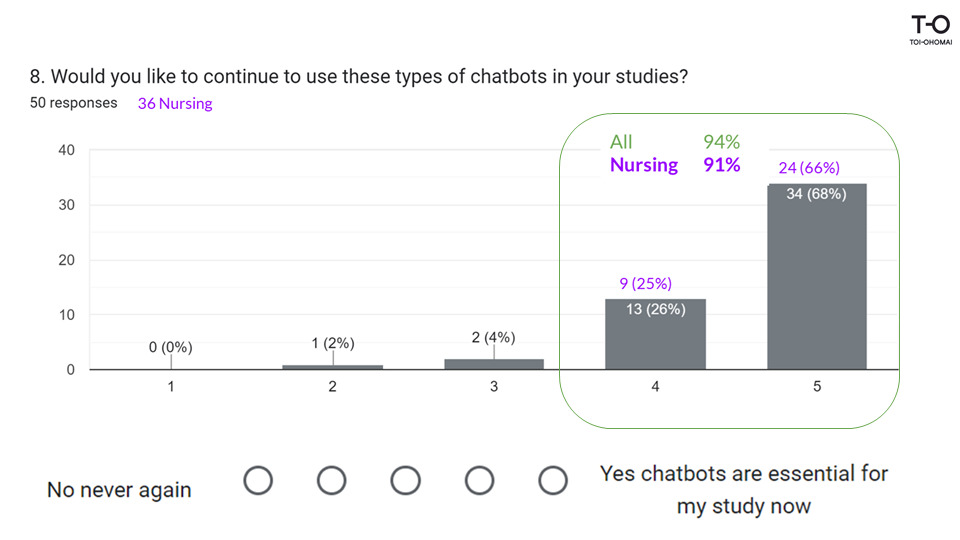Click the purple "Nursing 91%" summary

point(675,165)
